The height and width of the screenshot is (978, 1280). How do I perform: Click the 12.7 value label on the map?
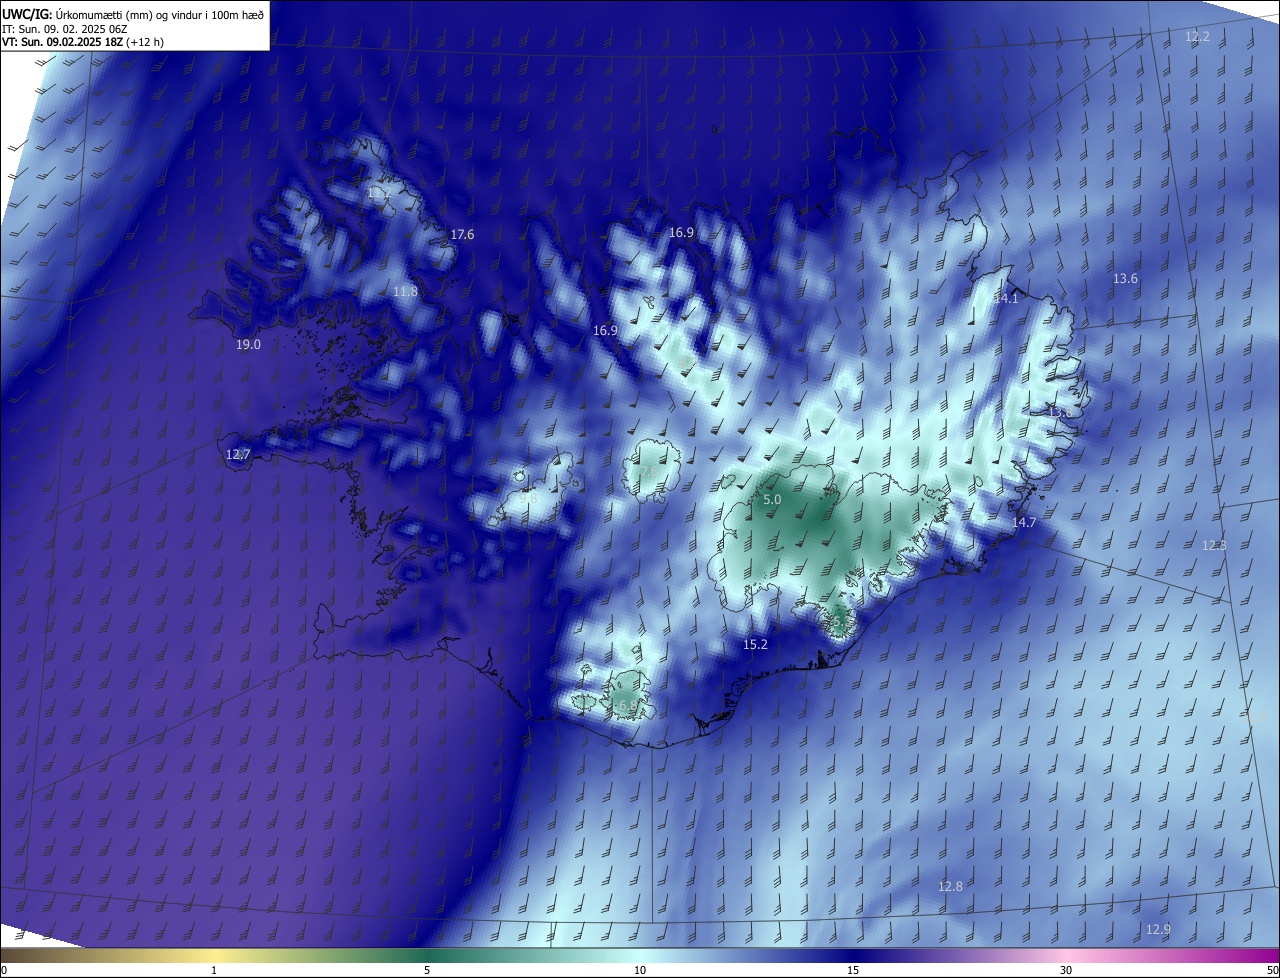(x=238, y=455)
